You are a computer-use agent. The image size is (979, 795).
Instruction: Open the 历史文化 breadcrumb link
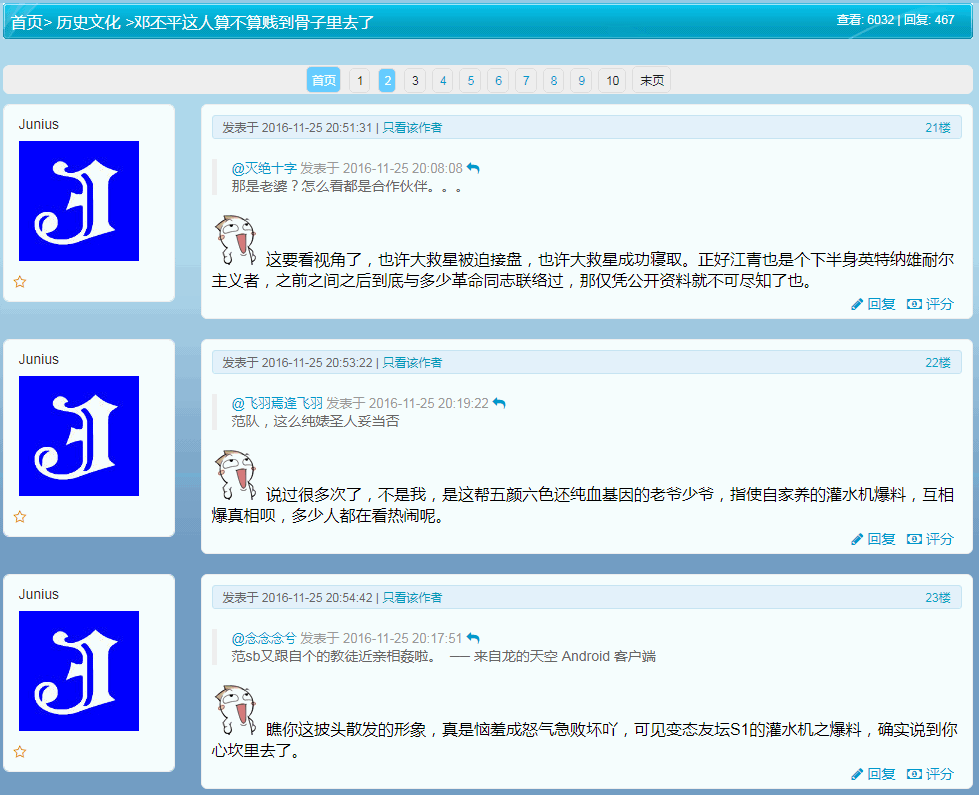point(88,22)
